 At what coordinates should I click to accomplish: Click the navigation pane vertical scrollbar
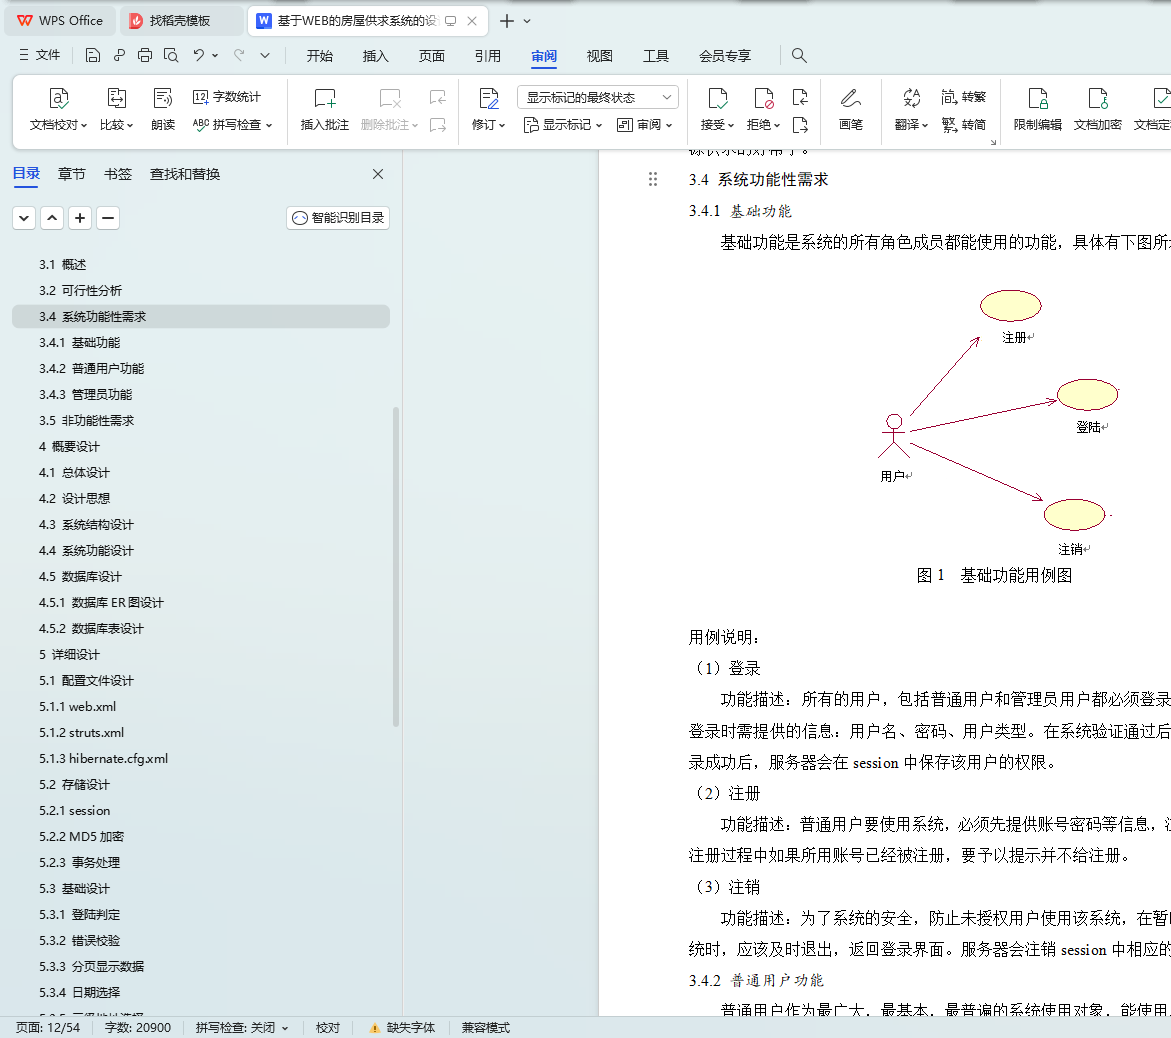click(x=396, y=567)
